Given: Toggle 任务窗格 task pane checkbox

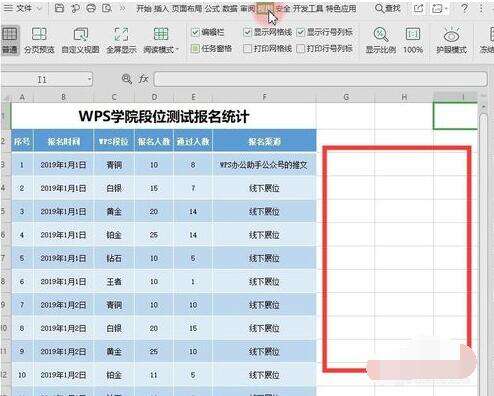Looking at the screenshot, I should [x=195, y=49].
